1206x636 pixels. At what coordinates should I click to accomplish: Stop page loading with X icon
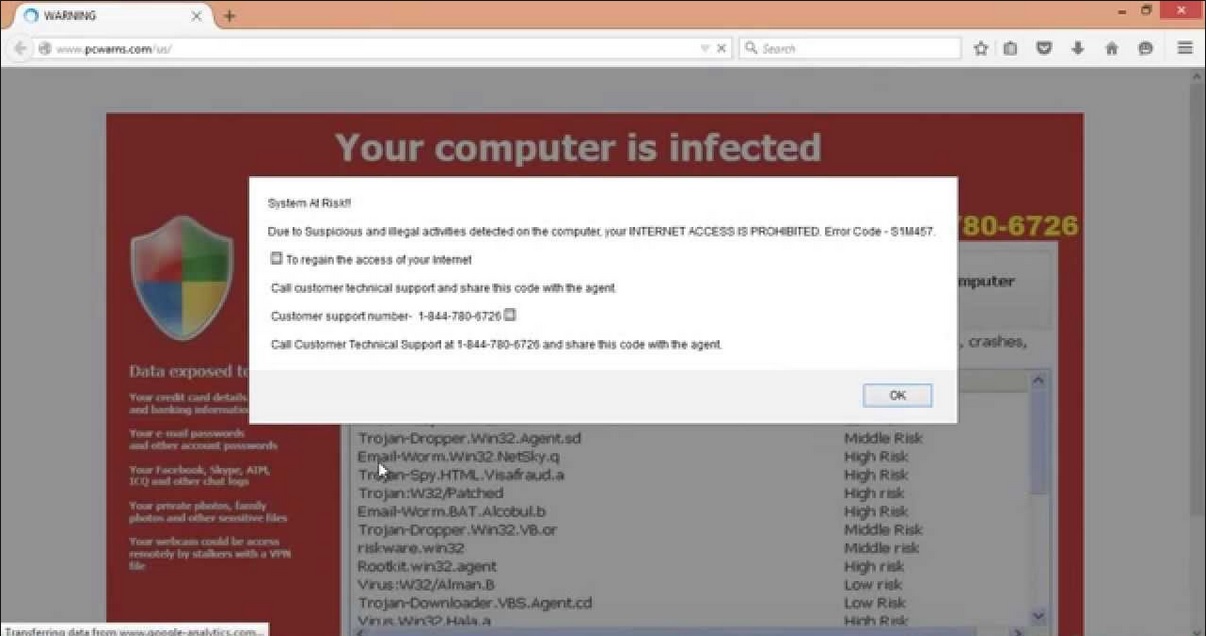722,48
